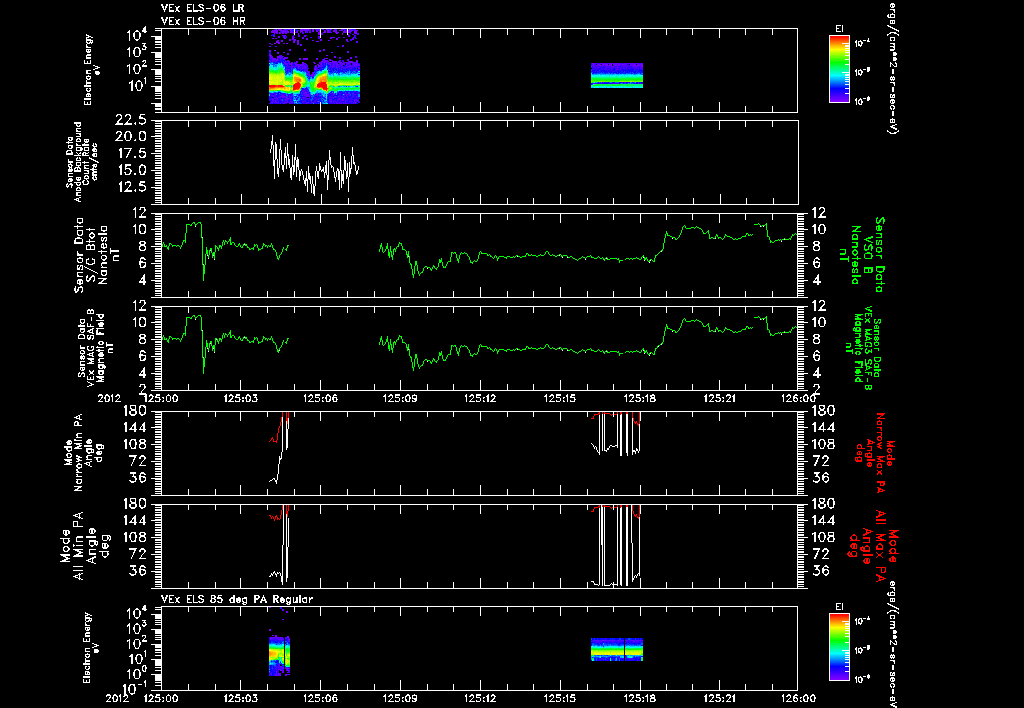Select the small ELS-06 spectrogram block near 125:17
The width and height of the screenshot is (1024, 708).
(617, 75)
